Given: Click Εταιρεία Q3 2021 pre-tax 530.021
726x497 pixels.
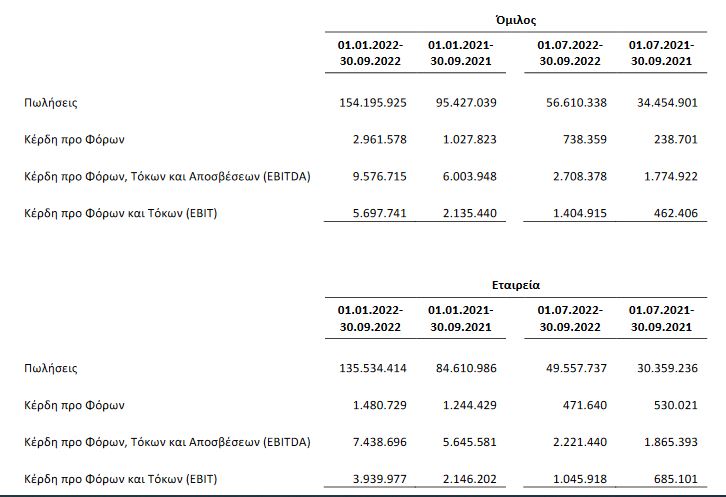Looking at the screenshot, I should (668, 405).
